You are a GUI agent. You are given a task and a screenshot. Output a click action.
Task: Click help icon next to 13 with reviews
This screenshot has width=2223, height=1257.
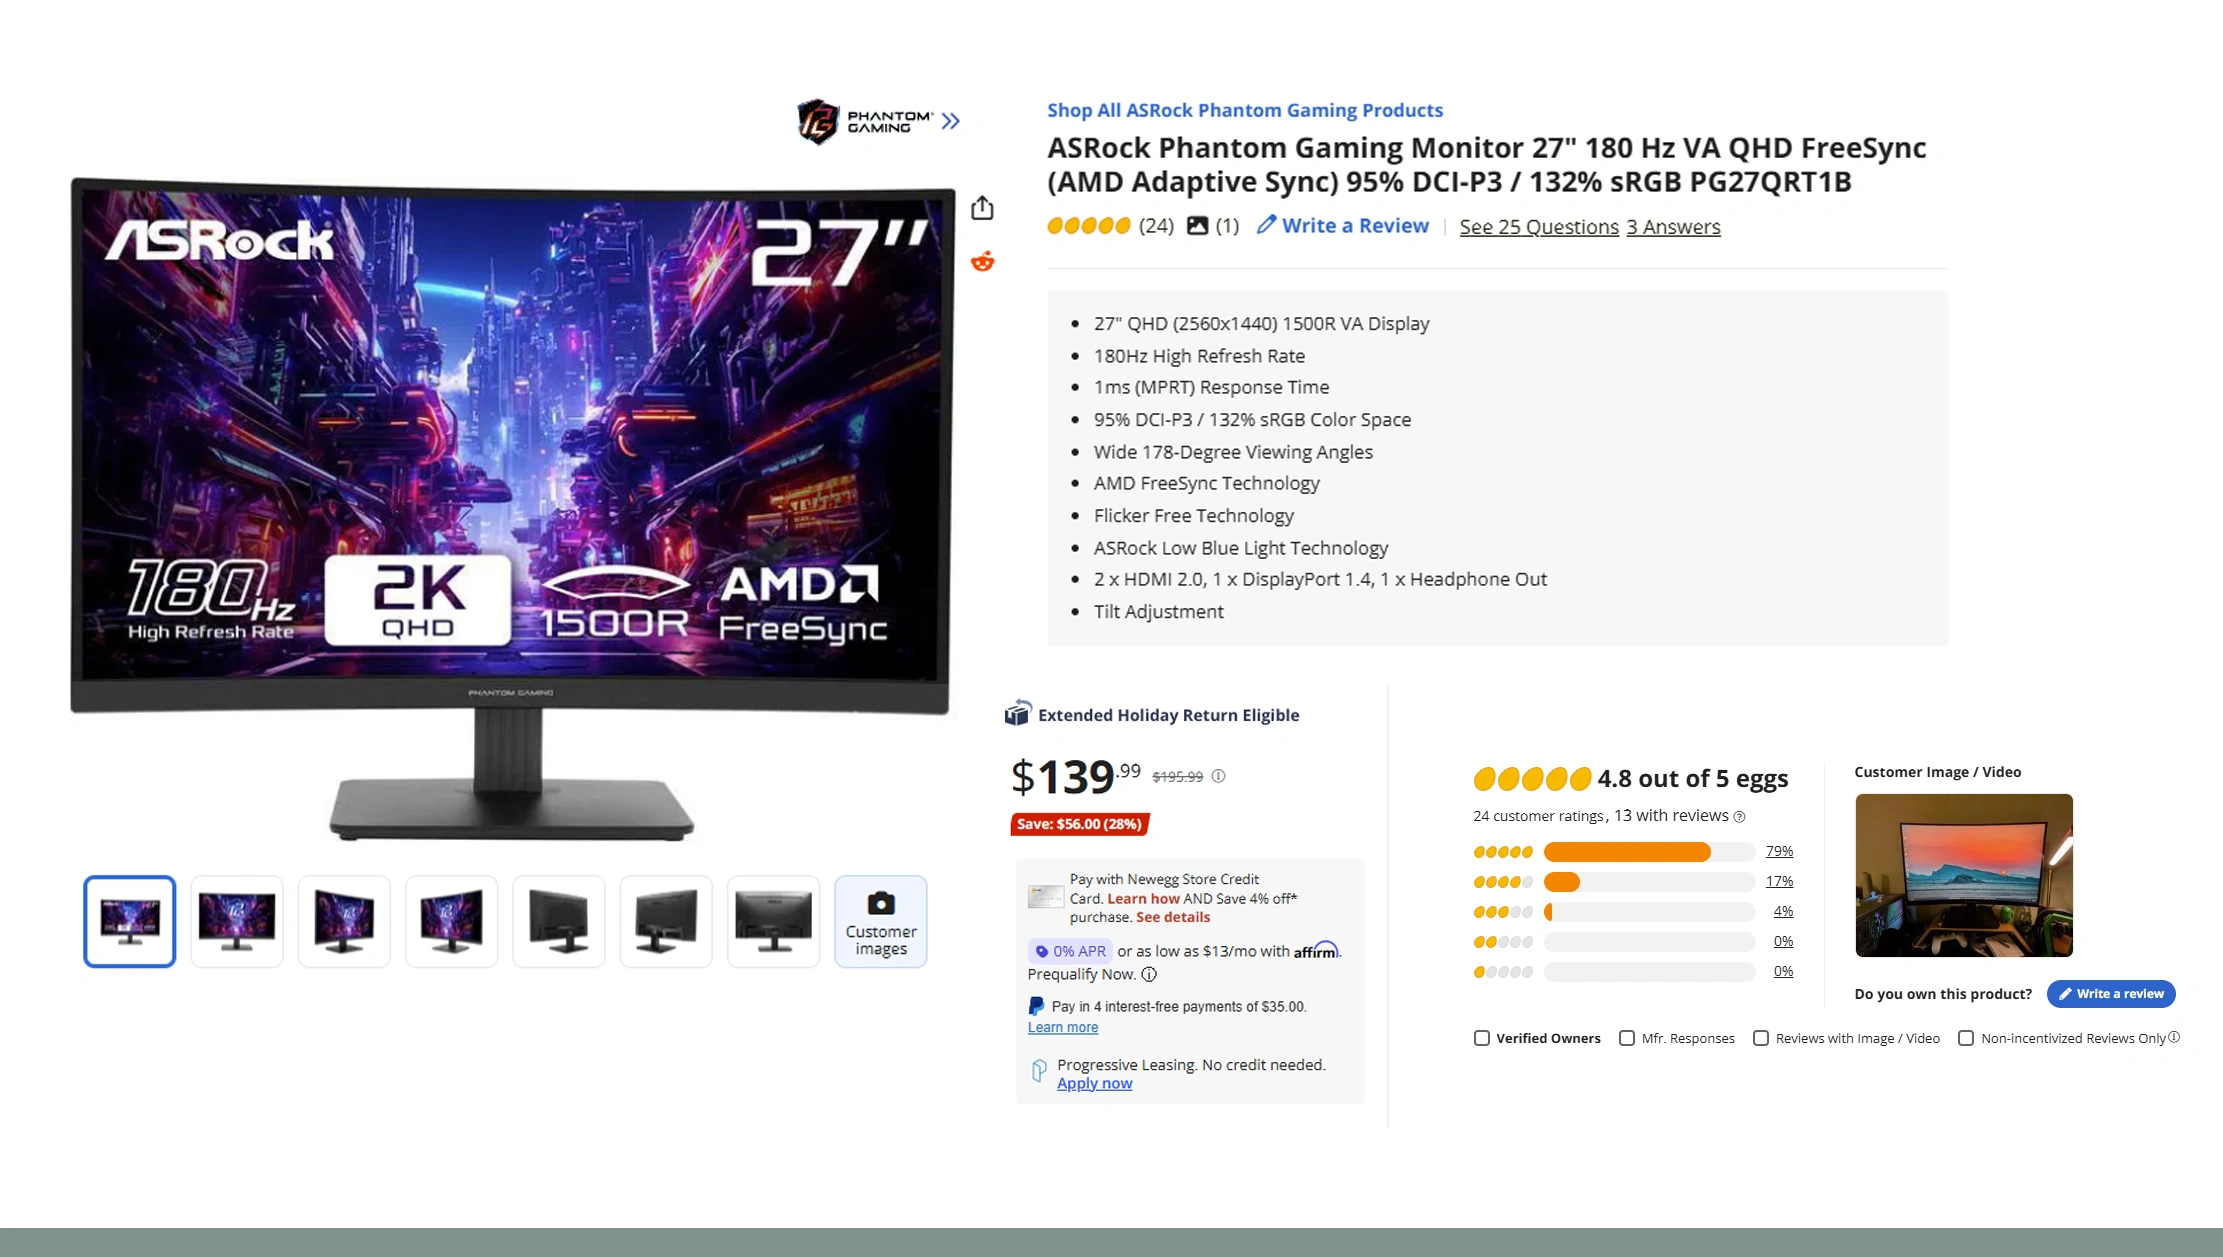1740,817
